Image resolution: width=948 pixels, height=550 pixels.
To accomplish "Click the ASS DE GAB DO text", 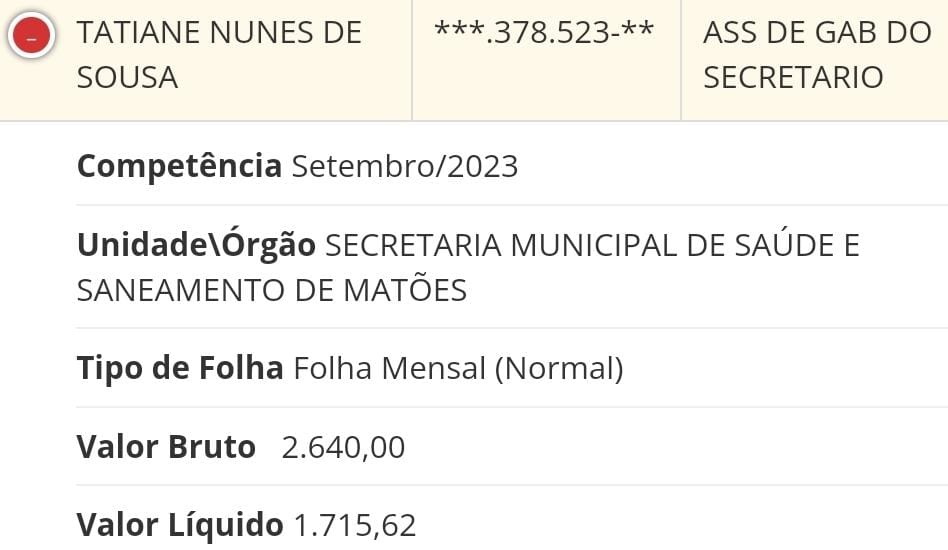I will (817, 33).
